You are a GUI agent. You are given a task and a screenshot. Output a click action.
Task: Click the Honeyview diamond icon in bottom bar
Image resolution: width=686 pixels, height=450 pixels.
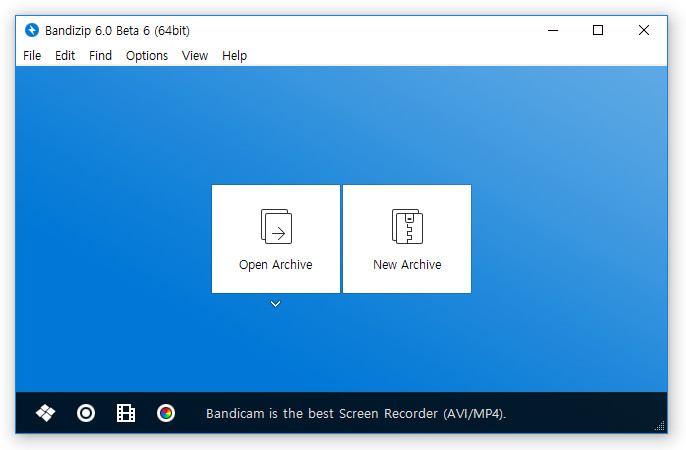click(x=46, y=413)
